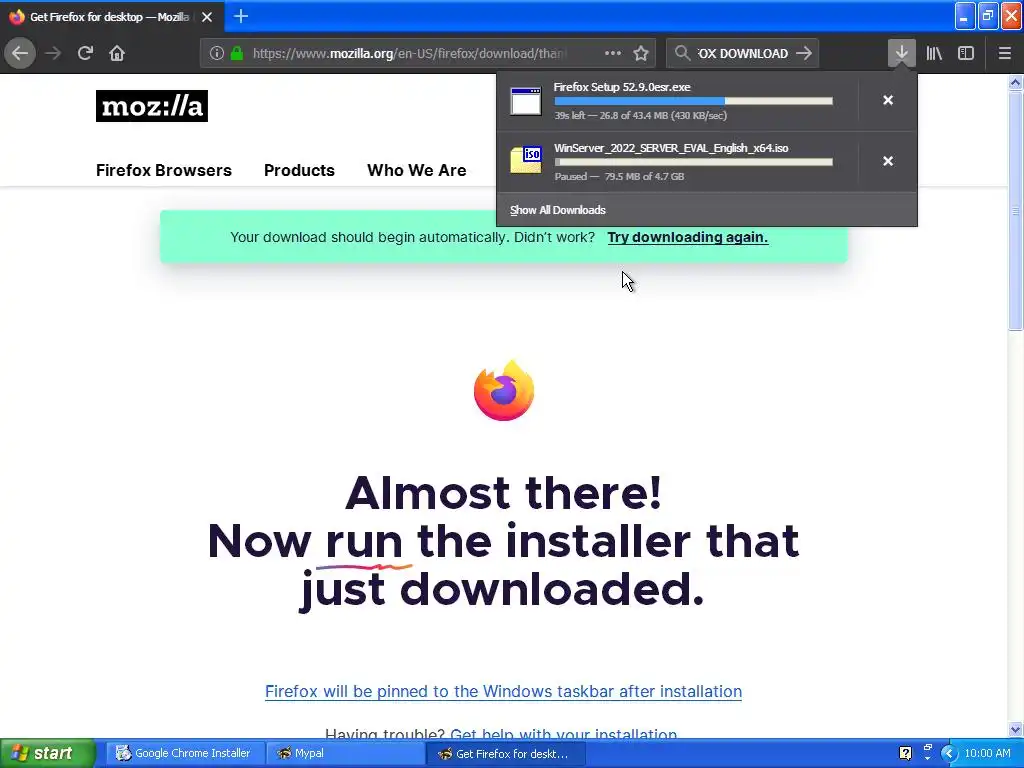Click the forward navigation arrow
Image resolution: width=1024 pixels, height=768 pixels.
(53, 53)
